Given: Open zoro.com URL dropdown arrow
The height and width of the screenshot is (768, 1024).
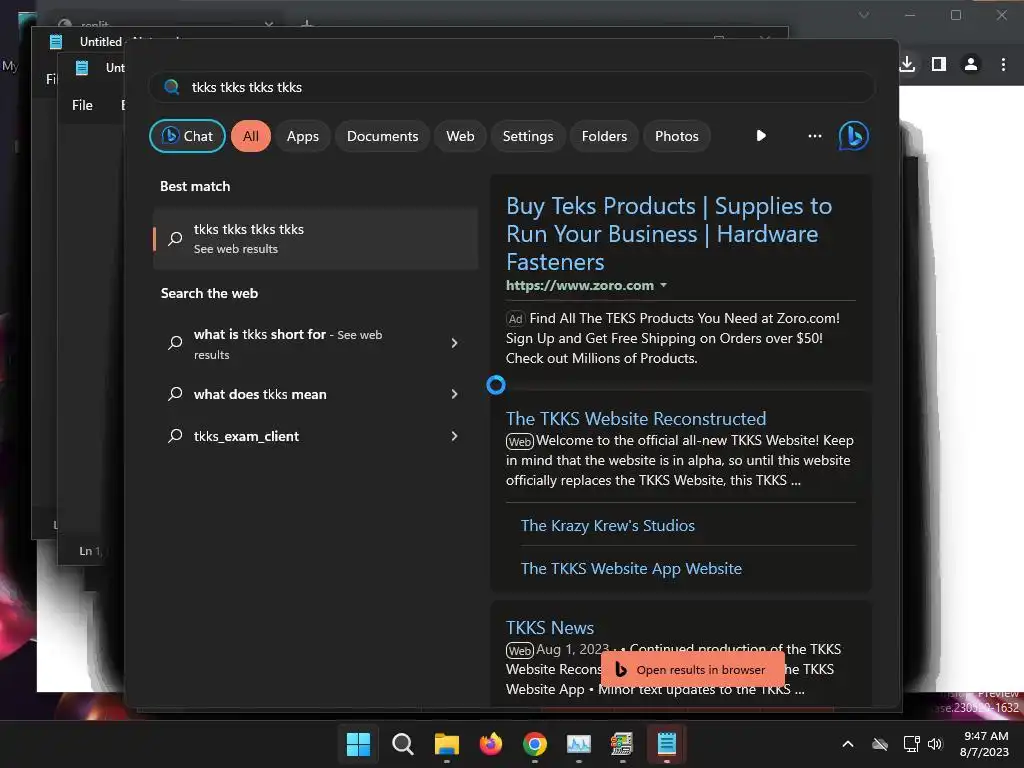Looking at the screenshot, I should (x=664, y=285).
